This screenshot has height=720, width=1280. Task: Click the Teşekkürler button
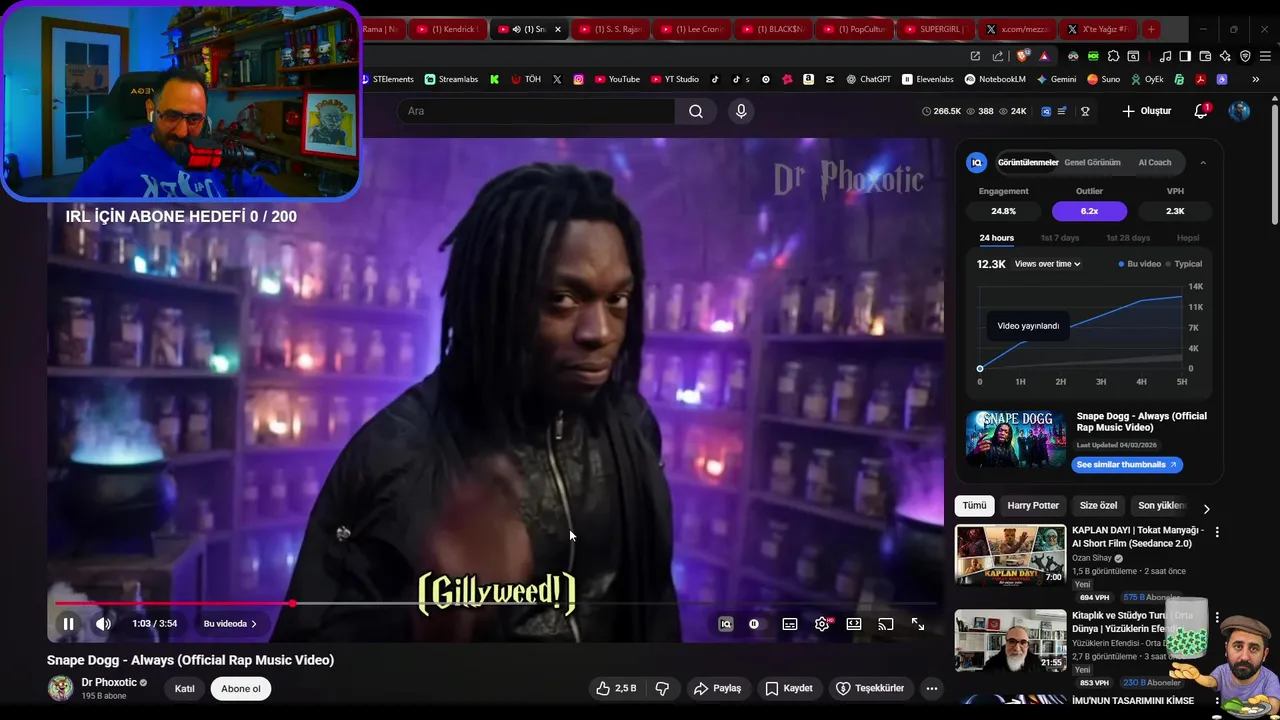[x=870, y=688]
